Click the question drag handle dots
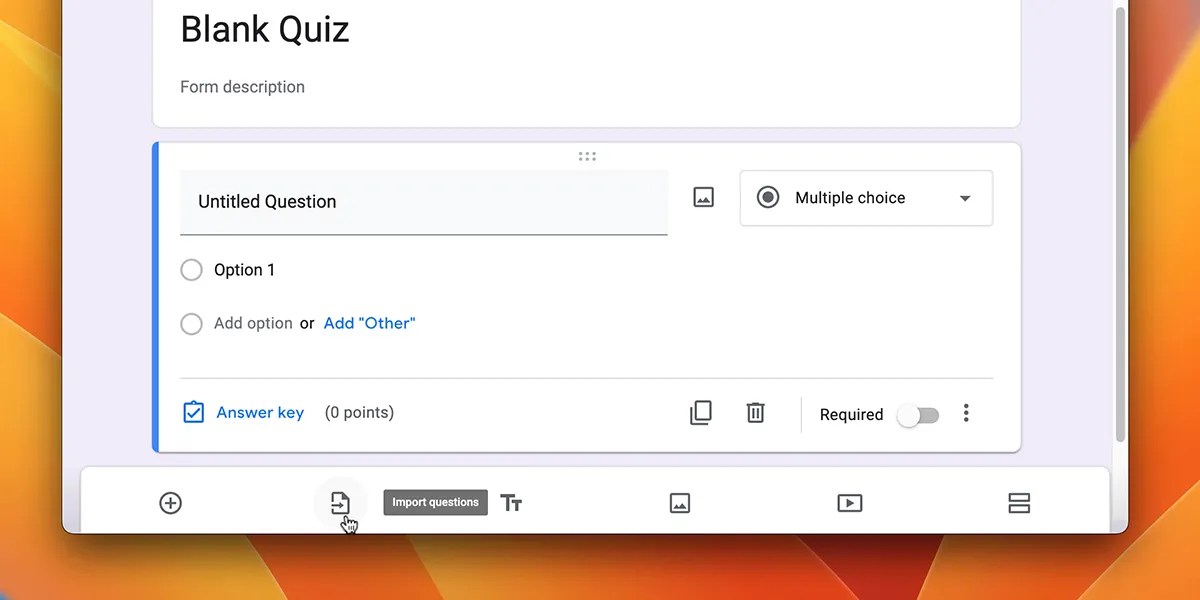This screenshot has height=600, width=1200. pyautogui.click(x=587, y=156)
